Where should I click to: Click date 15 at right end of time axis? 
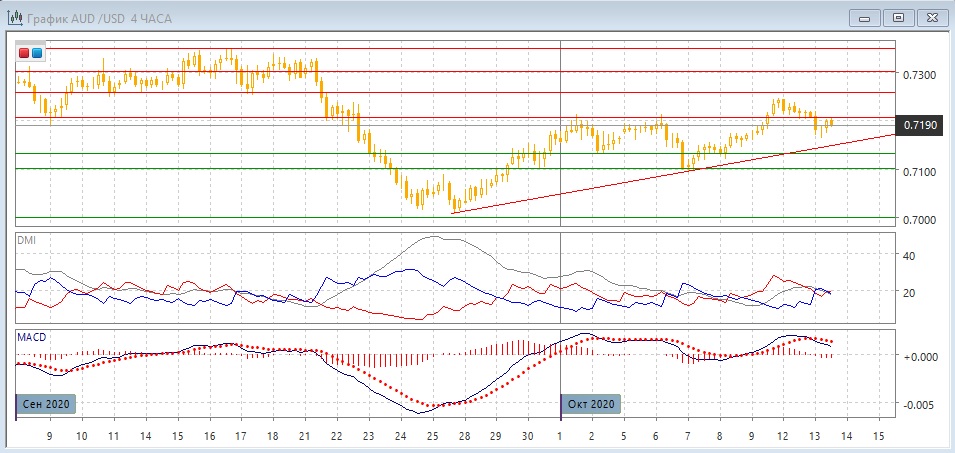(879, 437)
